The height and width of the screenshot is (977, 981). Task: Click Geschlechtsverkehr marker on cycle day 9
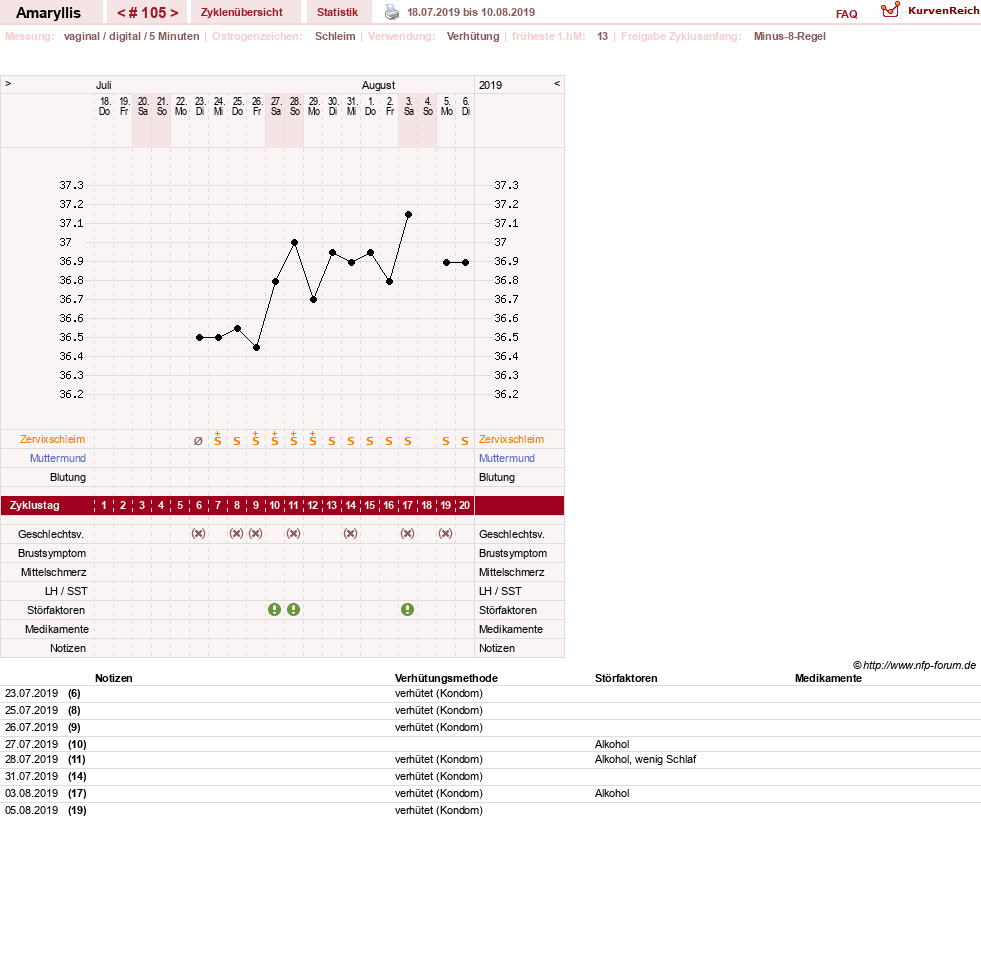point(255,534)
